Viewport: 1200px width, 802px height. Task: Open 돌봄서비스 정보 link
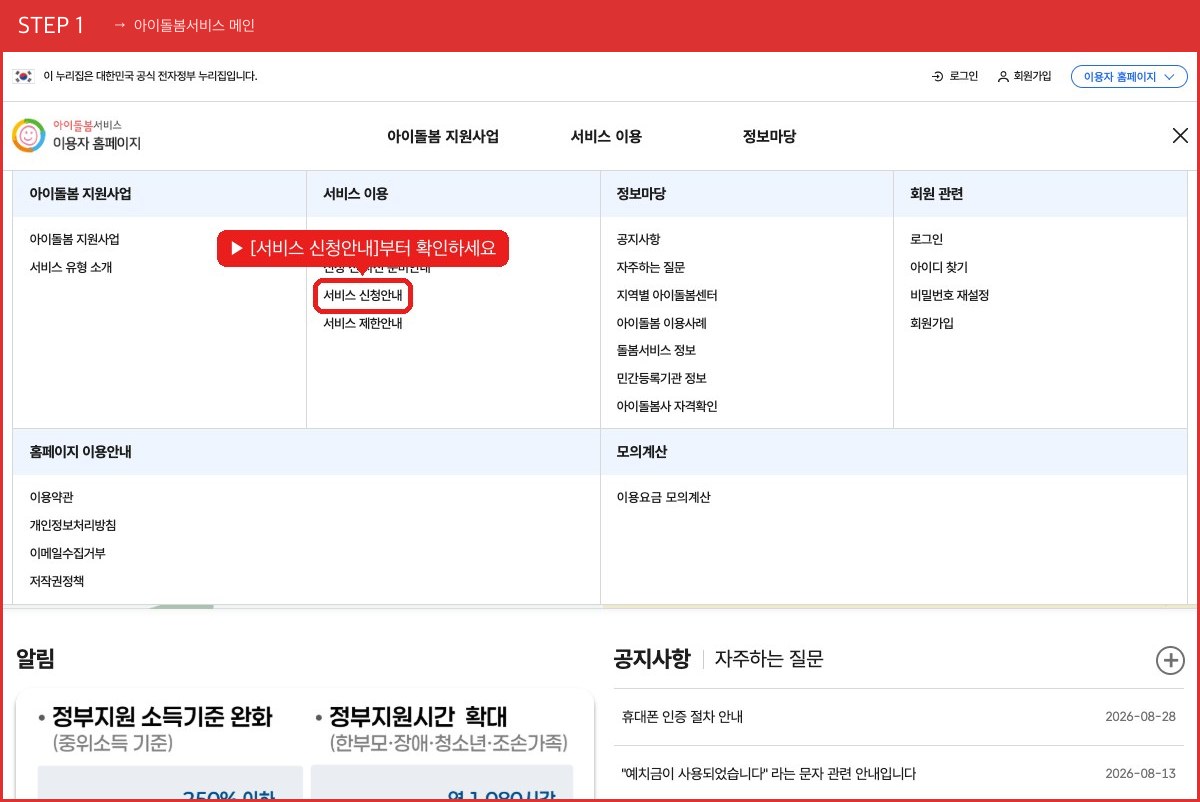click(x=656, y=351)
